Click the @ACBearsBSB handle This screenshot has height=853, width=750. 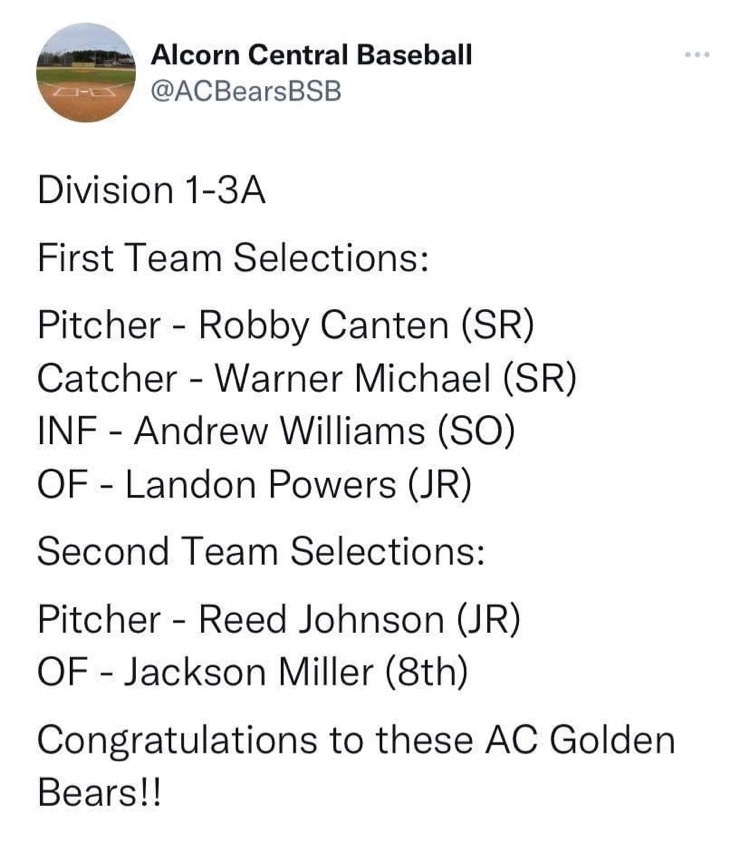246,91
